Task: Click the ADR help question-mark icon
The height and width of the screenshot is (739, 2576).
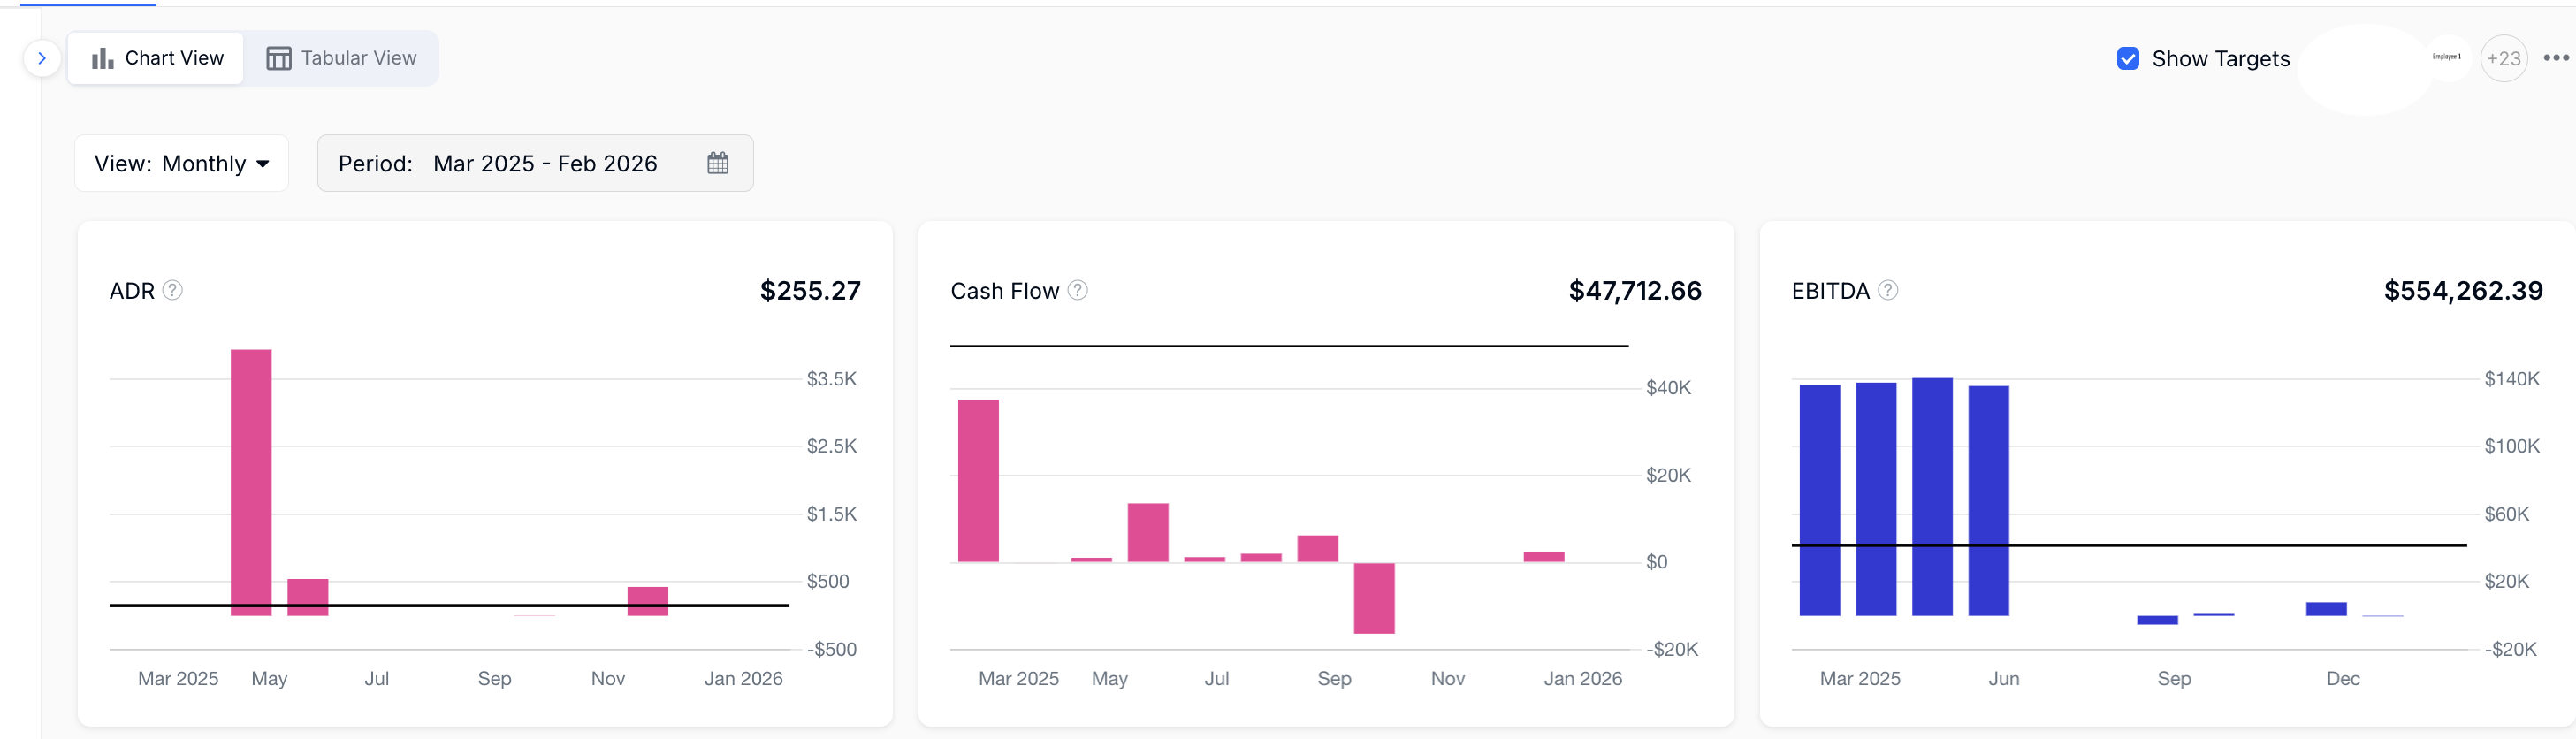Action: [x=173, y=290]
